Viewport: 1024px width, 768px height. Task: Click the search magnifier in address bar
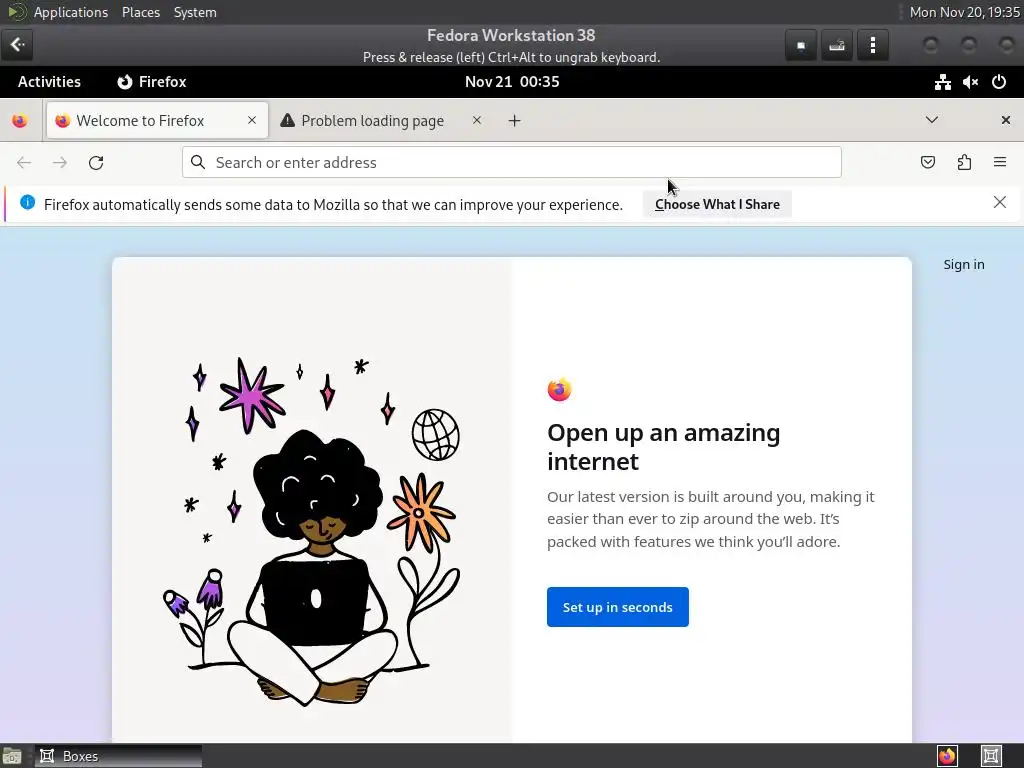198,162
